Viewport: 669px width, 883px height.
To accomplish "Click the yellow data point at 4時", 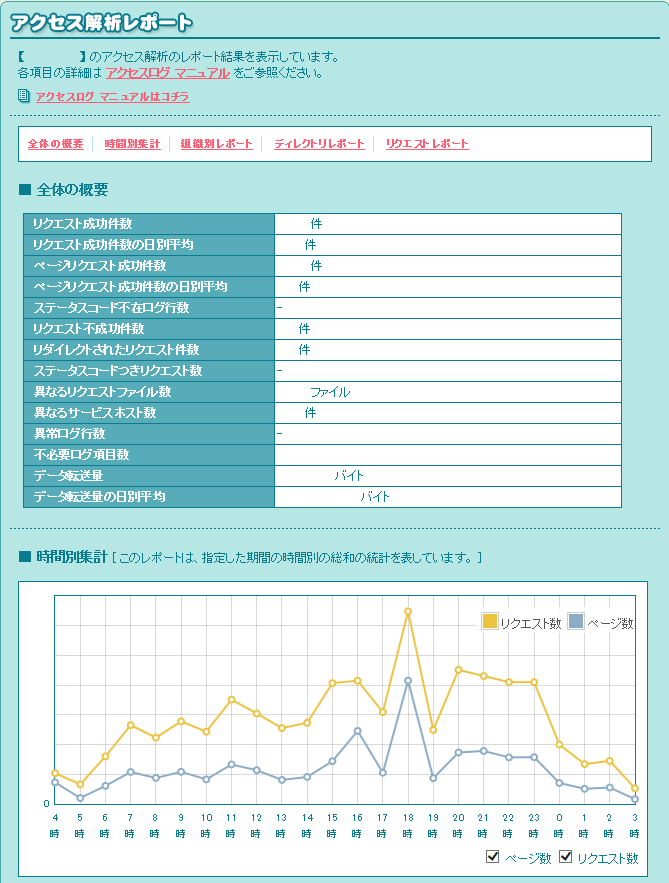I will pyautogui.click(x=55, y=773).
